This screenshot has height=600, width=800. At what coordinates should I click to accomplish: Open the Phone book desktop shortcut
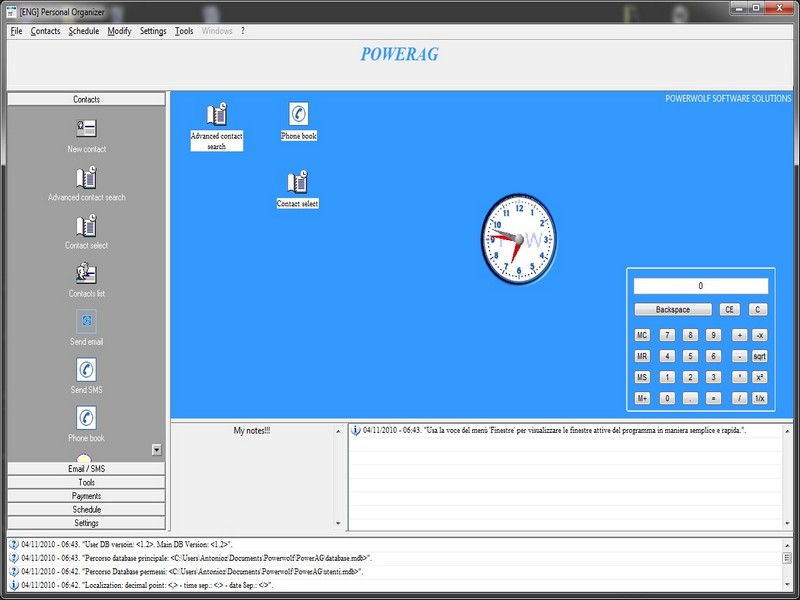click(x=298, y=115)
